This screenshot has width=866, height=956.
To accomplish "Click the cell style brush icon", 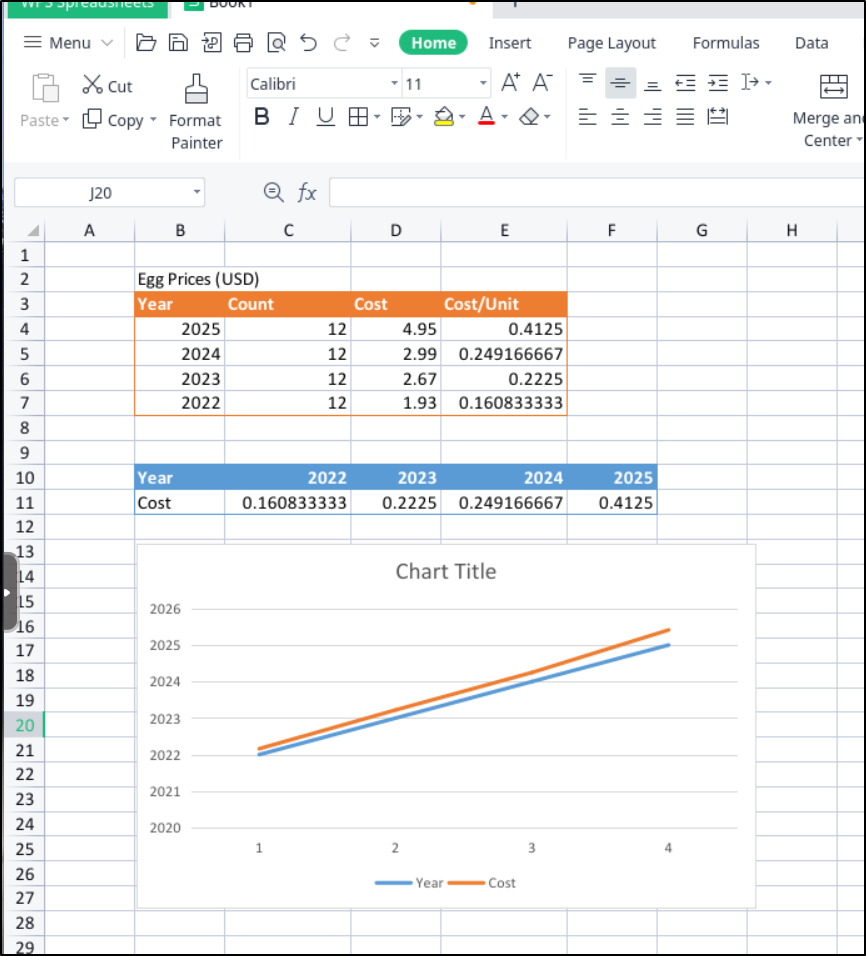I will coord(400,116).
